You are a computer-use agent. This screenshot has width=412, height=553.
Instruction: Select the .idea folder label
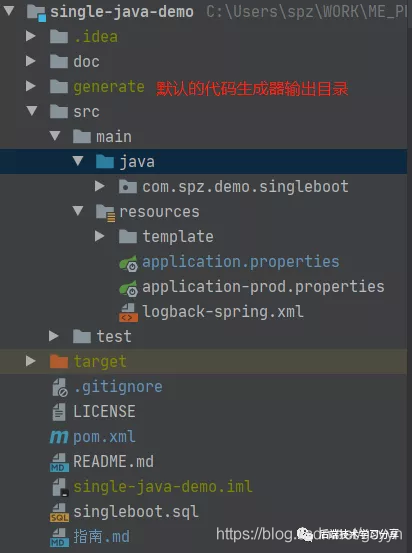[x=96, y=37]
